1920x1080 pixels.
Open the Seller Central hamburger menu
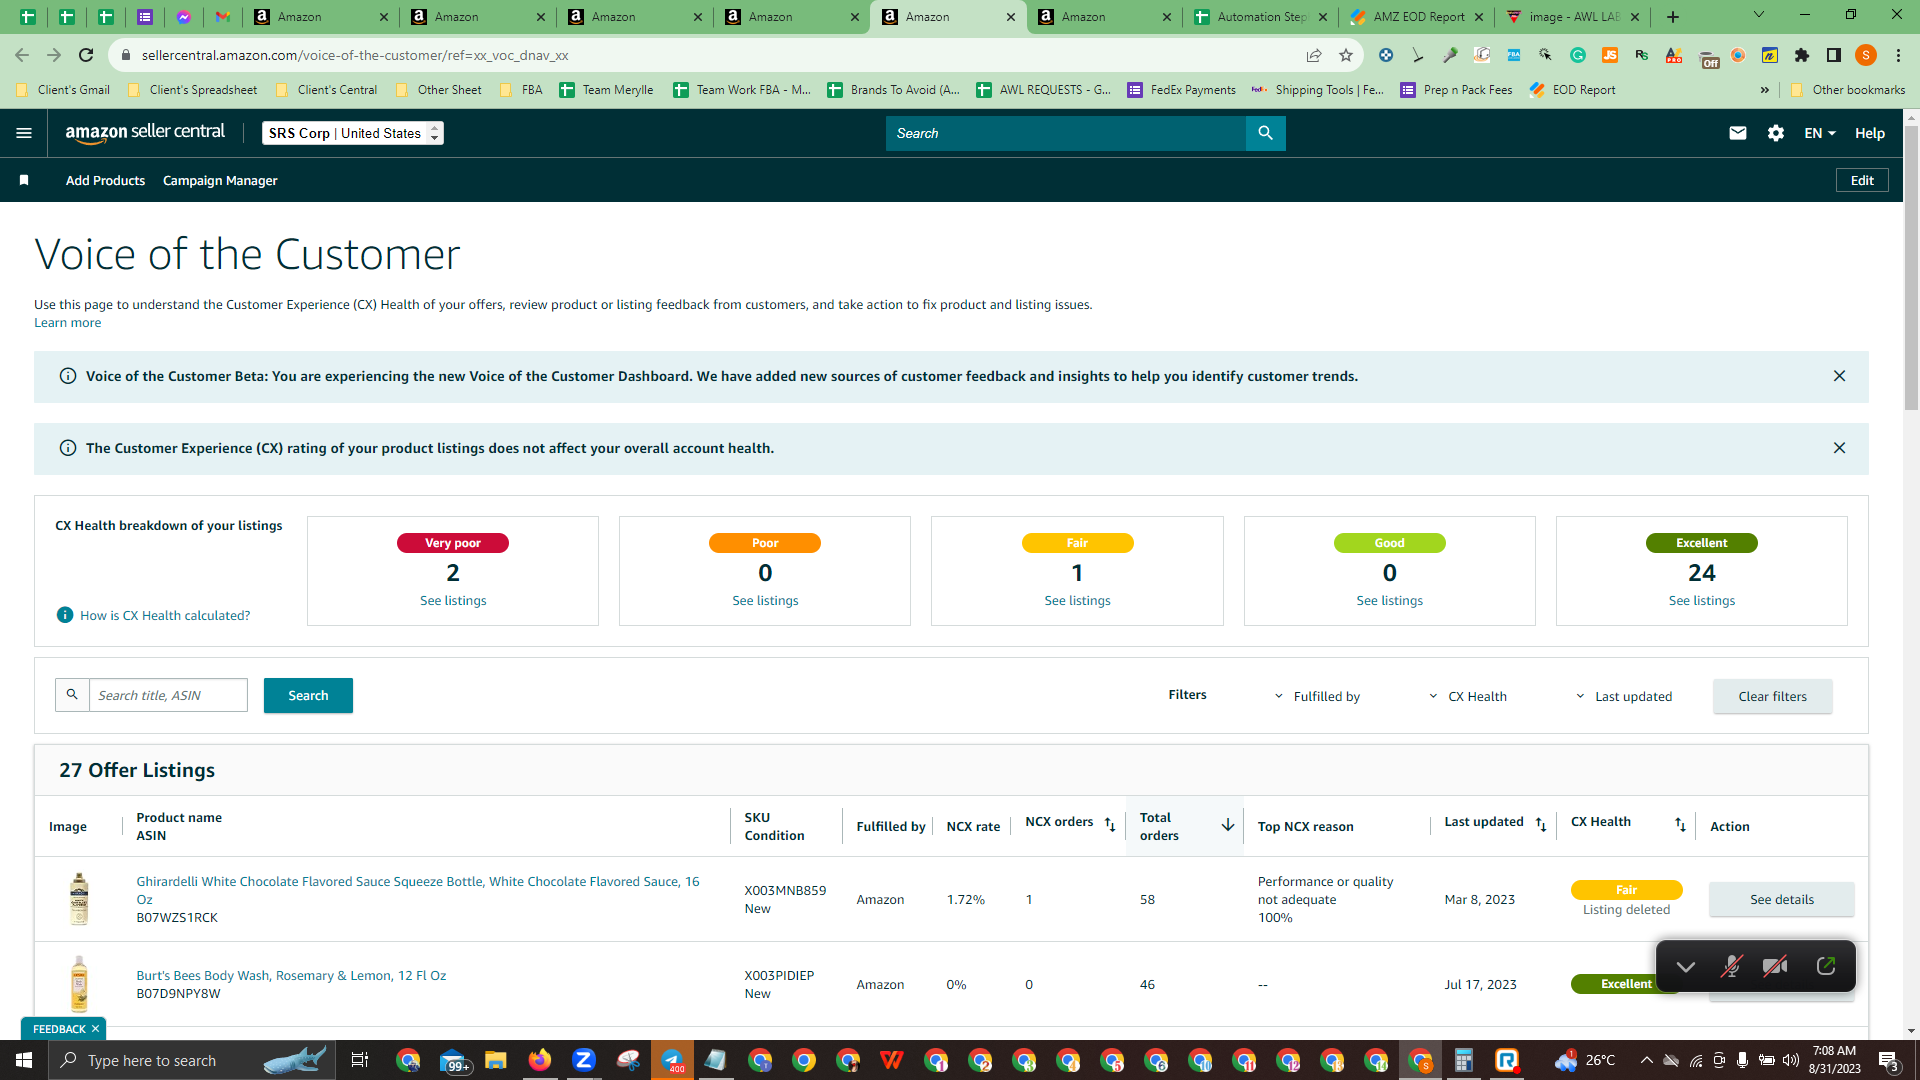(x=24, y=133)
